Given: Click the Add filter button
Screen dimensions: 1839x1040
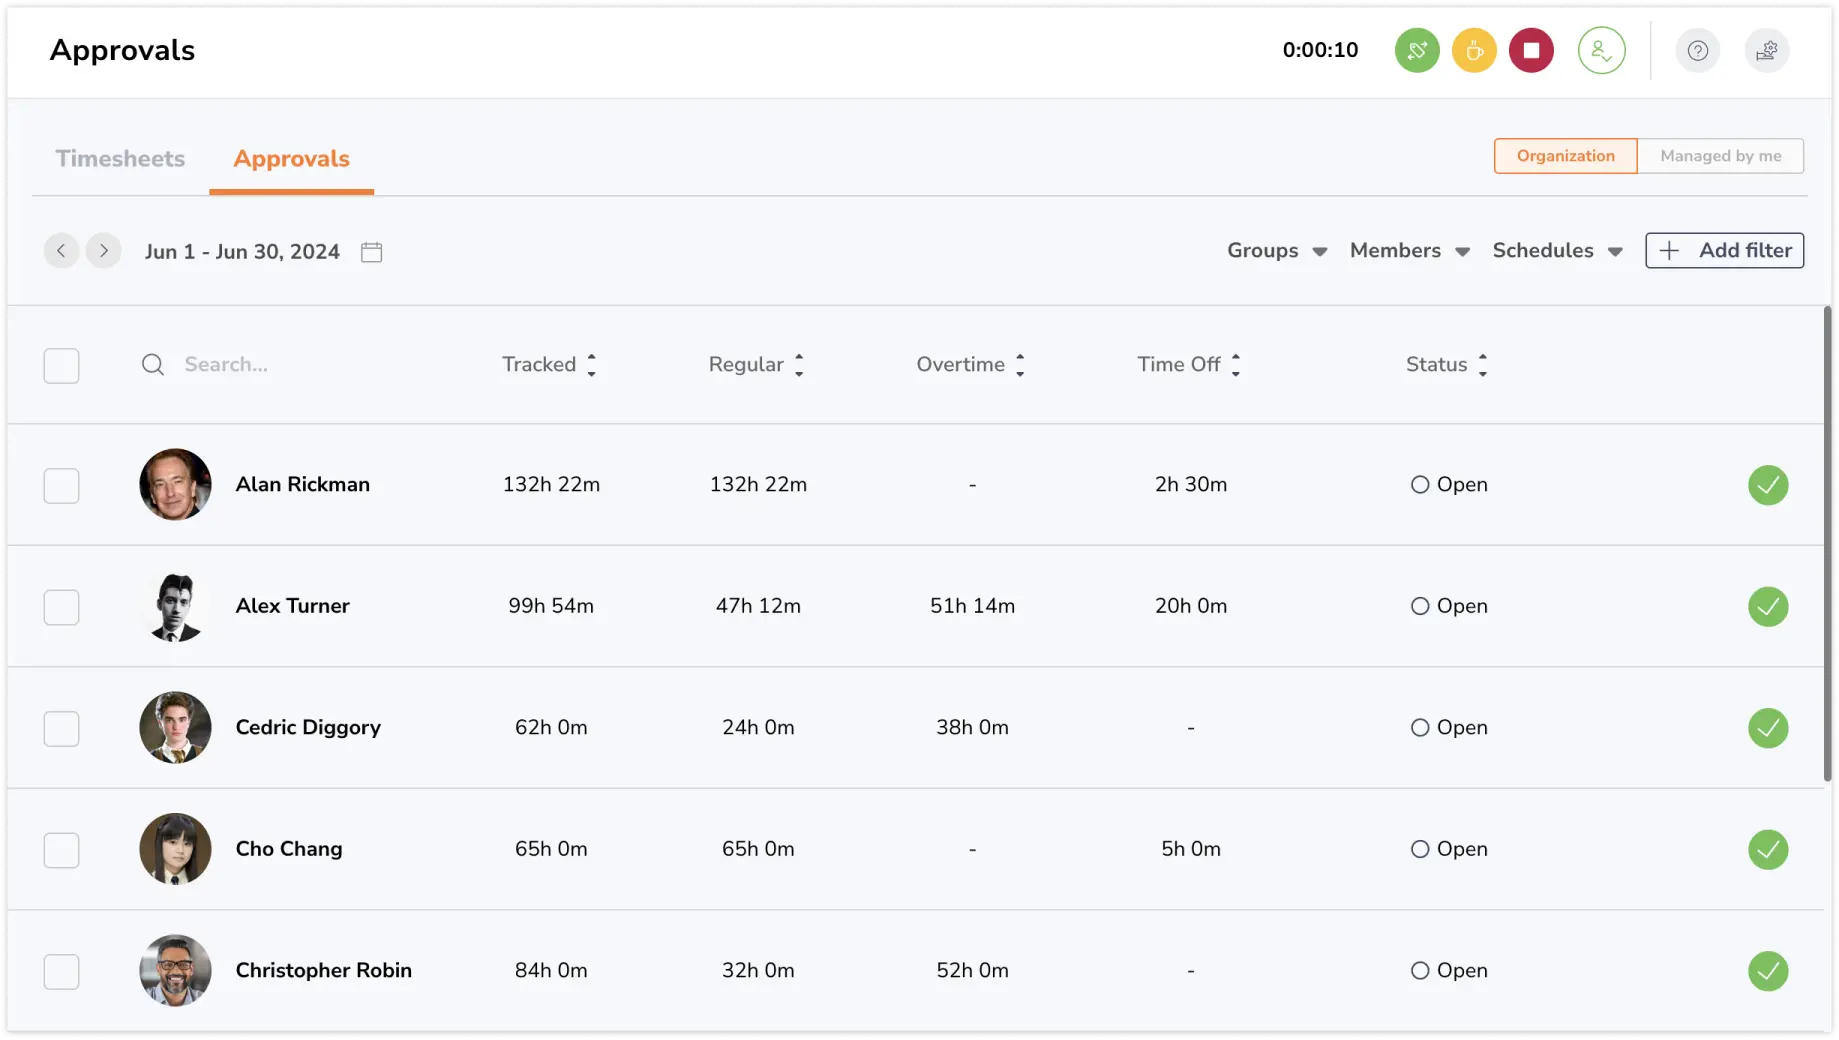Looking at the screenshot, I should [1723, 250].
